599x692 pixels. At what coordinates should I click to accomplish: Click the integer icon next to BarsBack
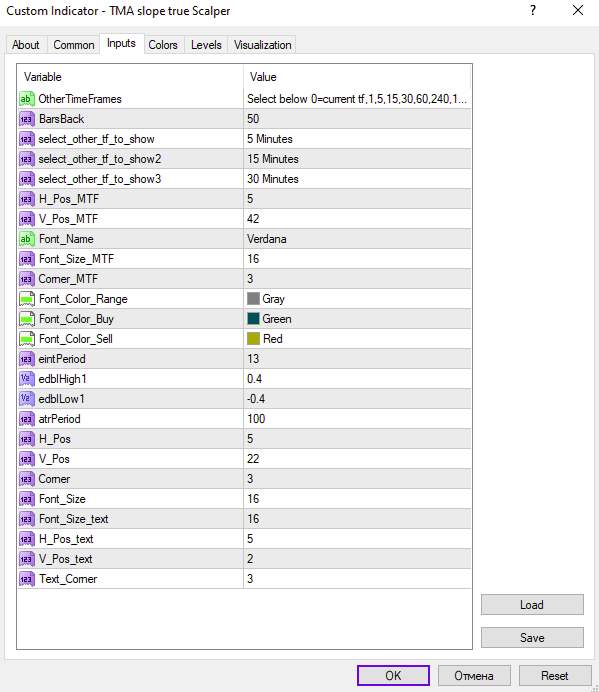click(x=26, y=119)
